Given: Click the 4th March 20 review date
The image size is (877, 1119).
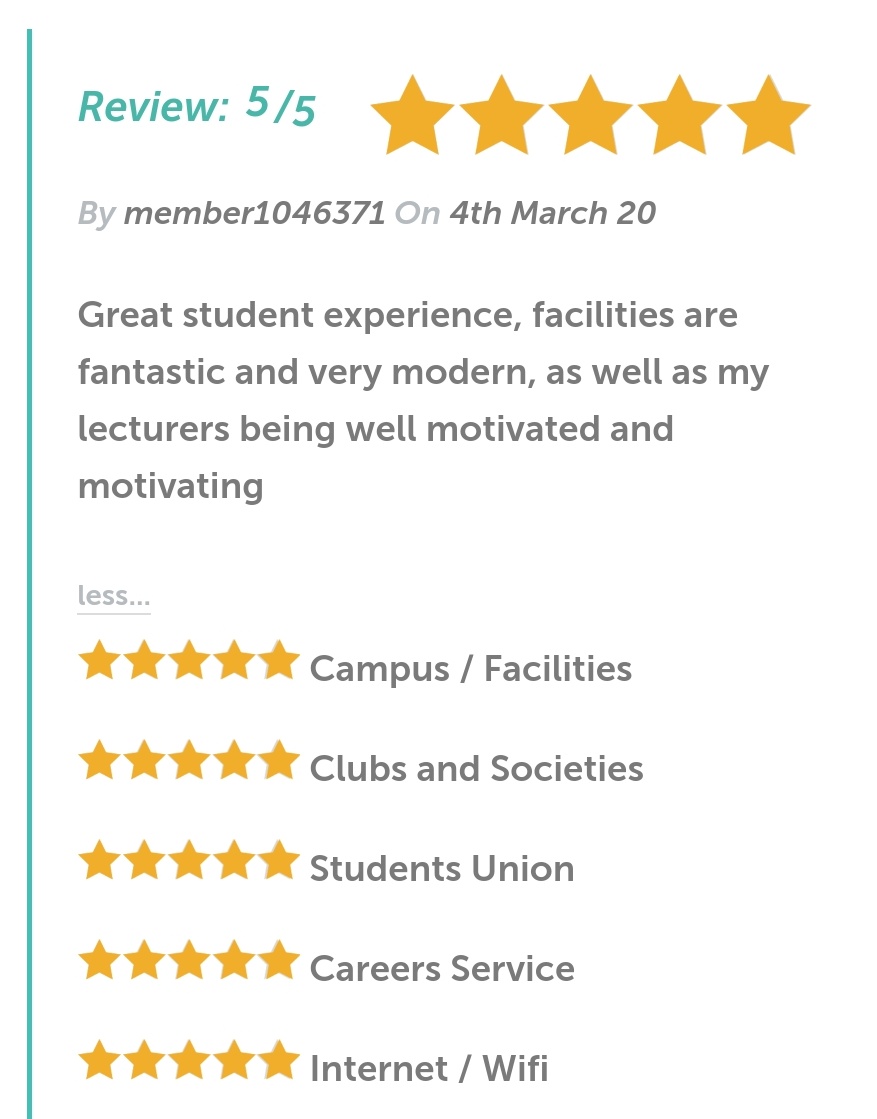Looking at the screenshot, I should coord(552,213).
